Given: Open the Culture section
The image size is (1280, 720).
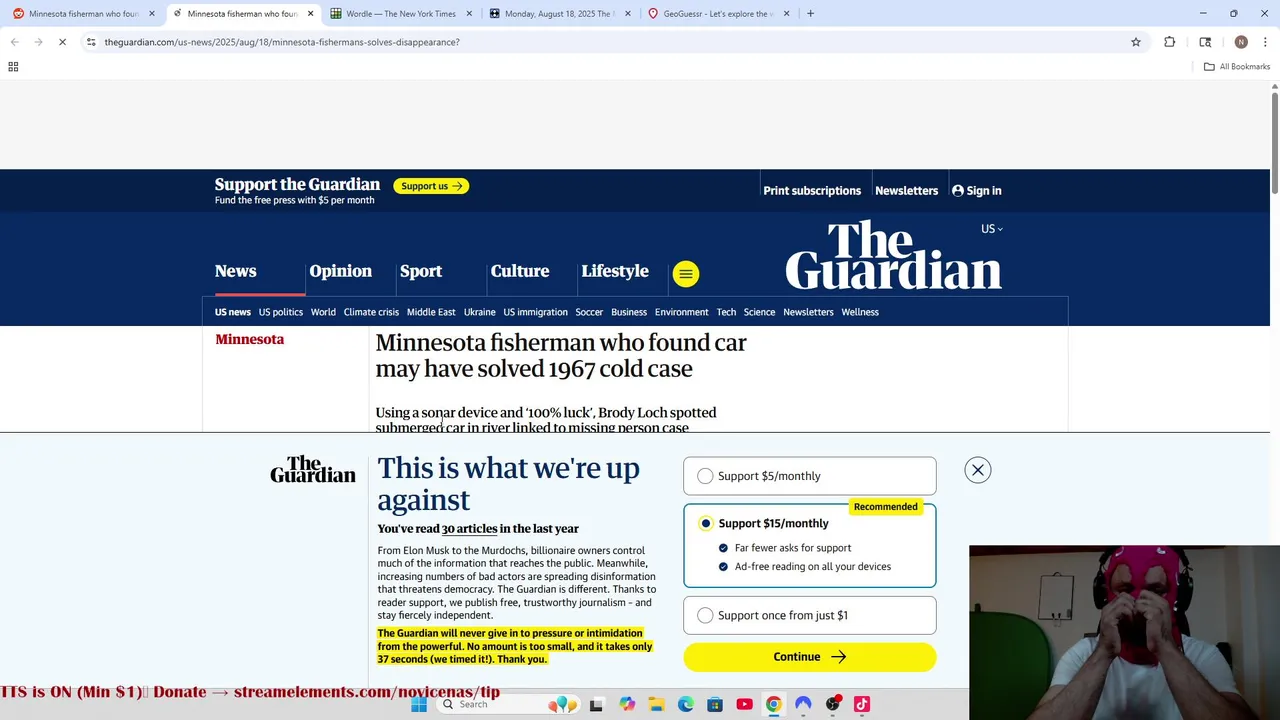Looking at the screenshot, I should (520, 271).
